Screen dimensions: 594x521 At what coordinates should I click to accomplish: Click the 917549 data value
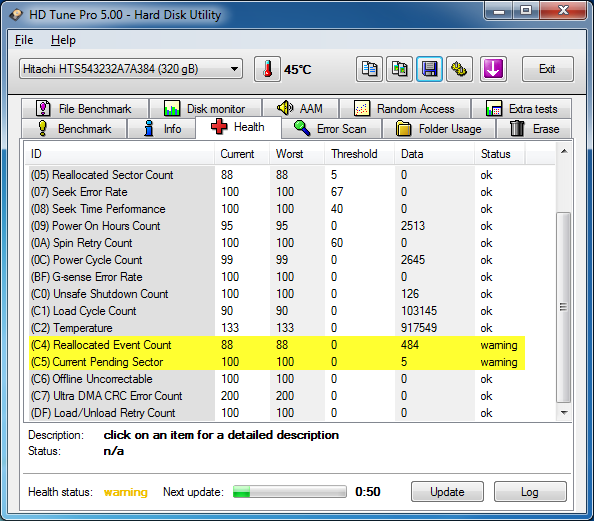pos(419,328)
